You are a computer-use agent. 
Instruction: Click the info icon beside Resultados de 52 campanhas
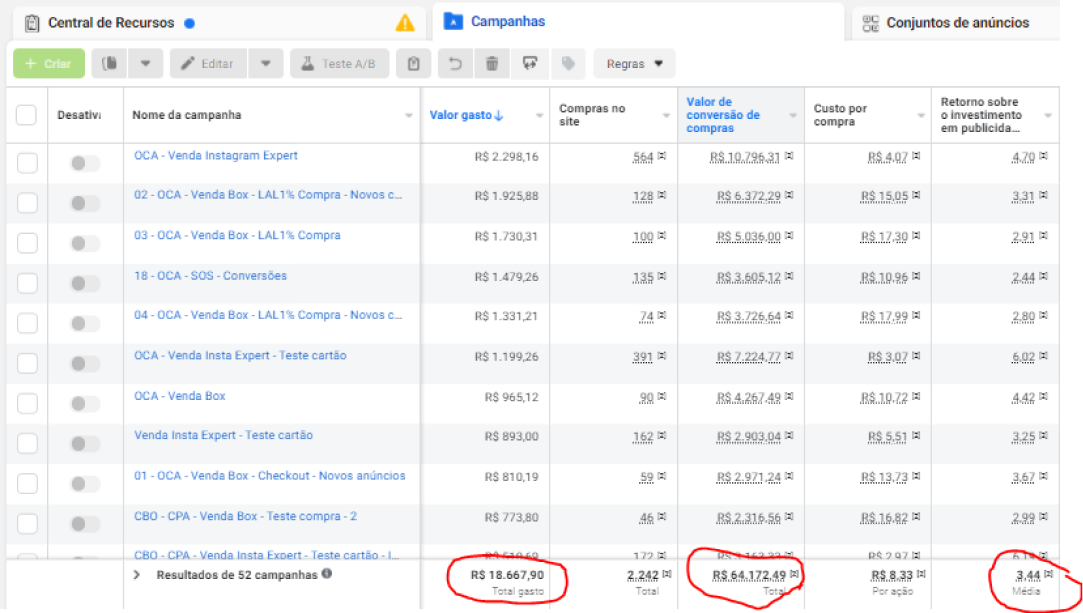pos(327,574)
